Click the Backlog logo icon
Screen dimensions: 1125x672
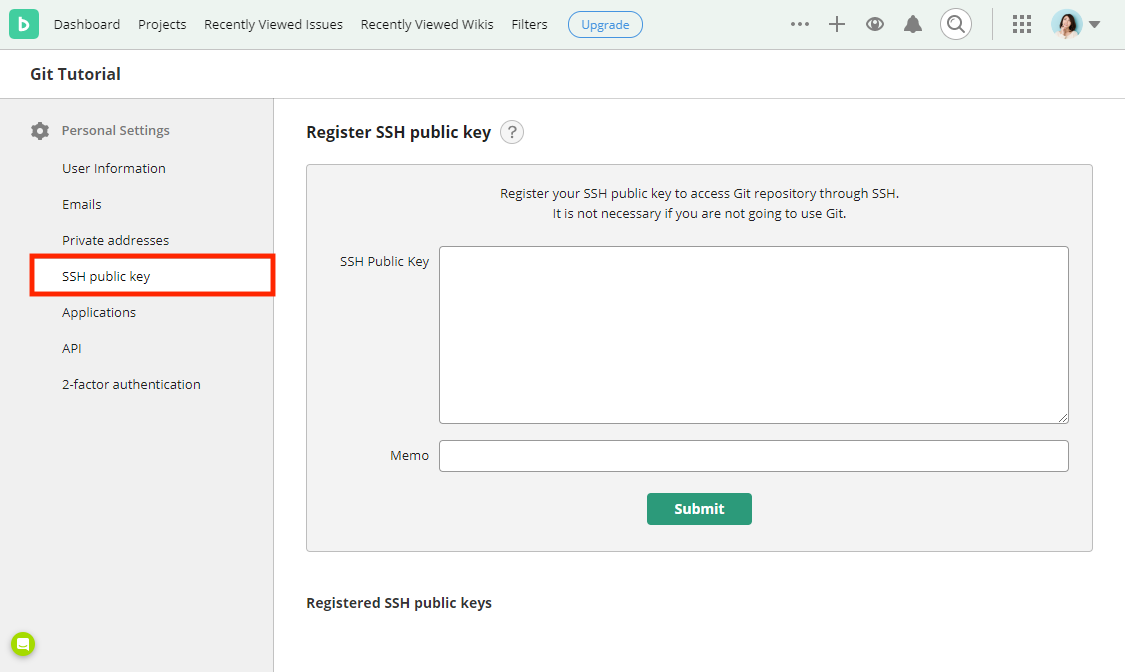tap(24, 24)
